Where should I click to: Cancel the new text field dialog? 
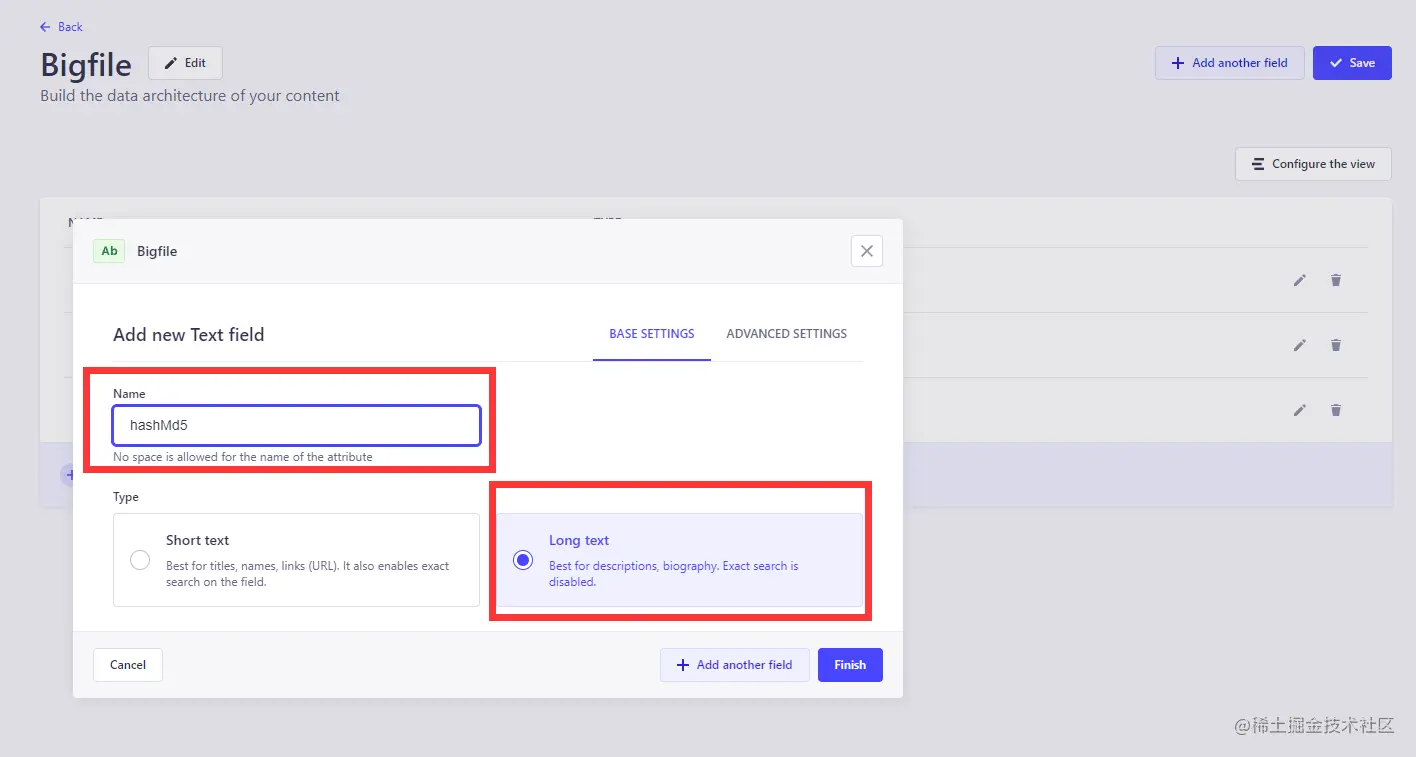[x=128, y=665]
